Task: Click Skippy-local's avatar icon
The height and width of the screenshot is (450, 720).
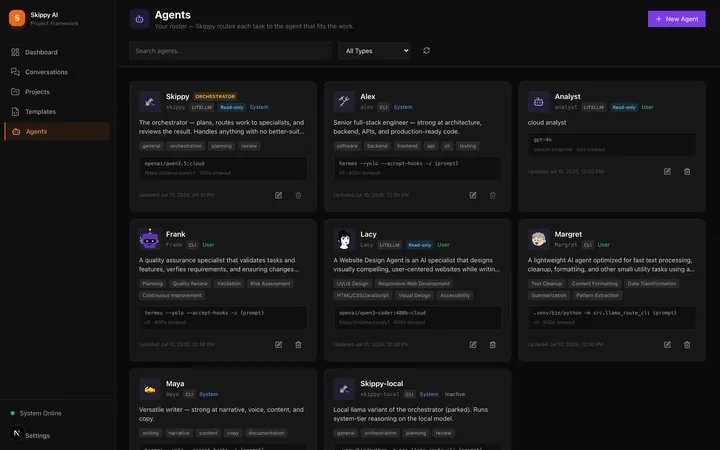Action: (x=344, y=388)
